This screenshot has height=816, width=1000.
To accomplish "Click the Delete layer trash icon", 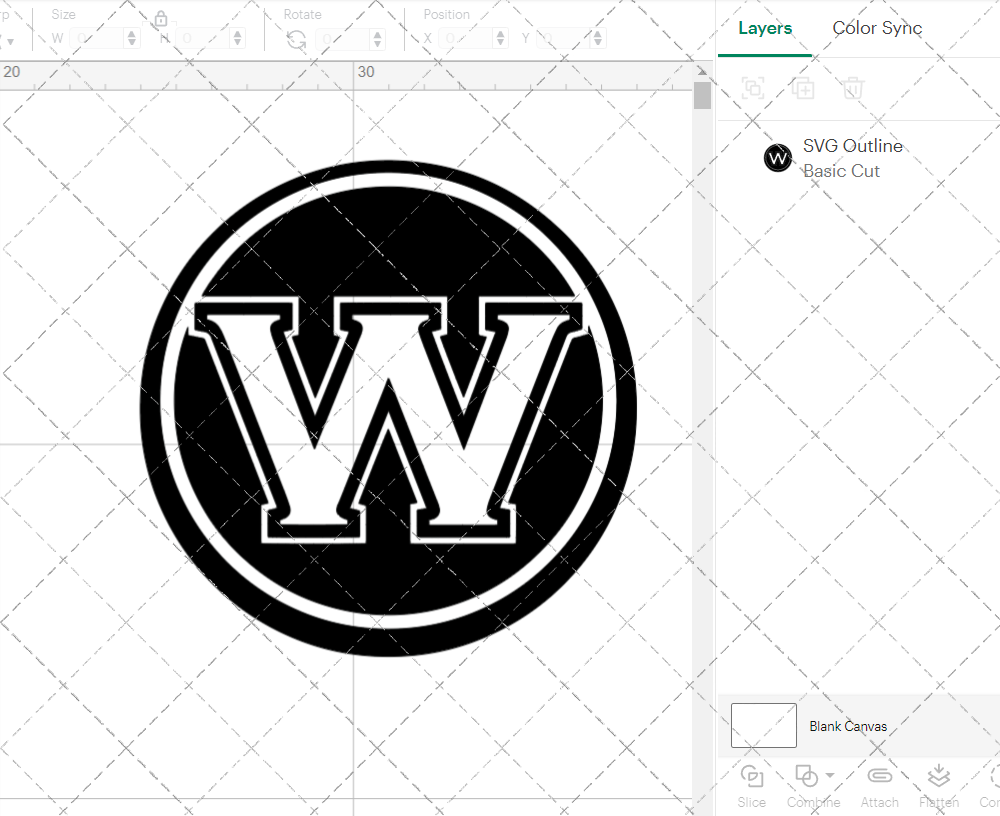I will pos(852,88).
